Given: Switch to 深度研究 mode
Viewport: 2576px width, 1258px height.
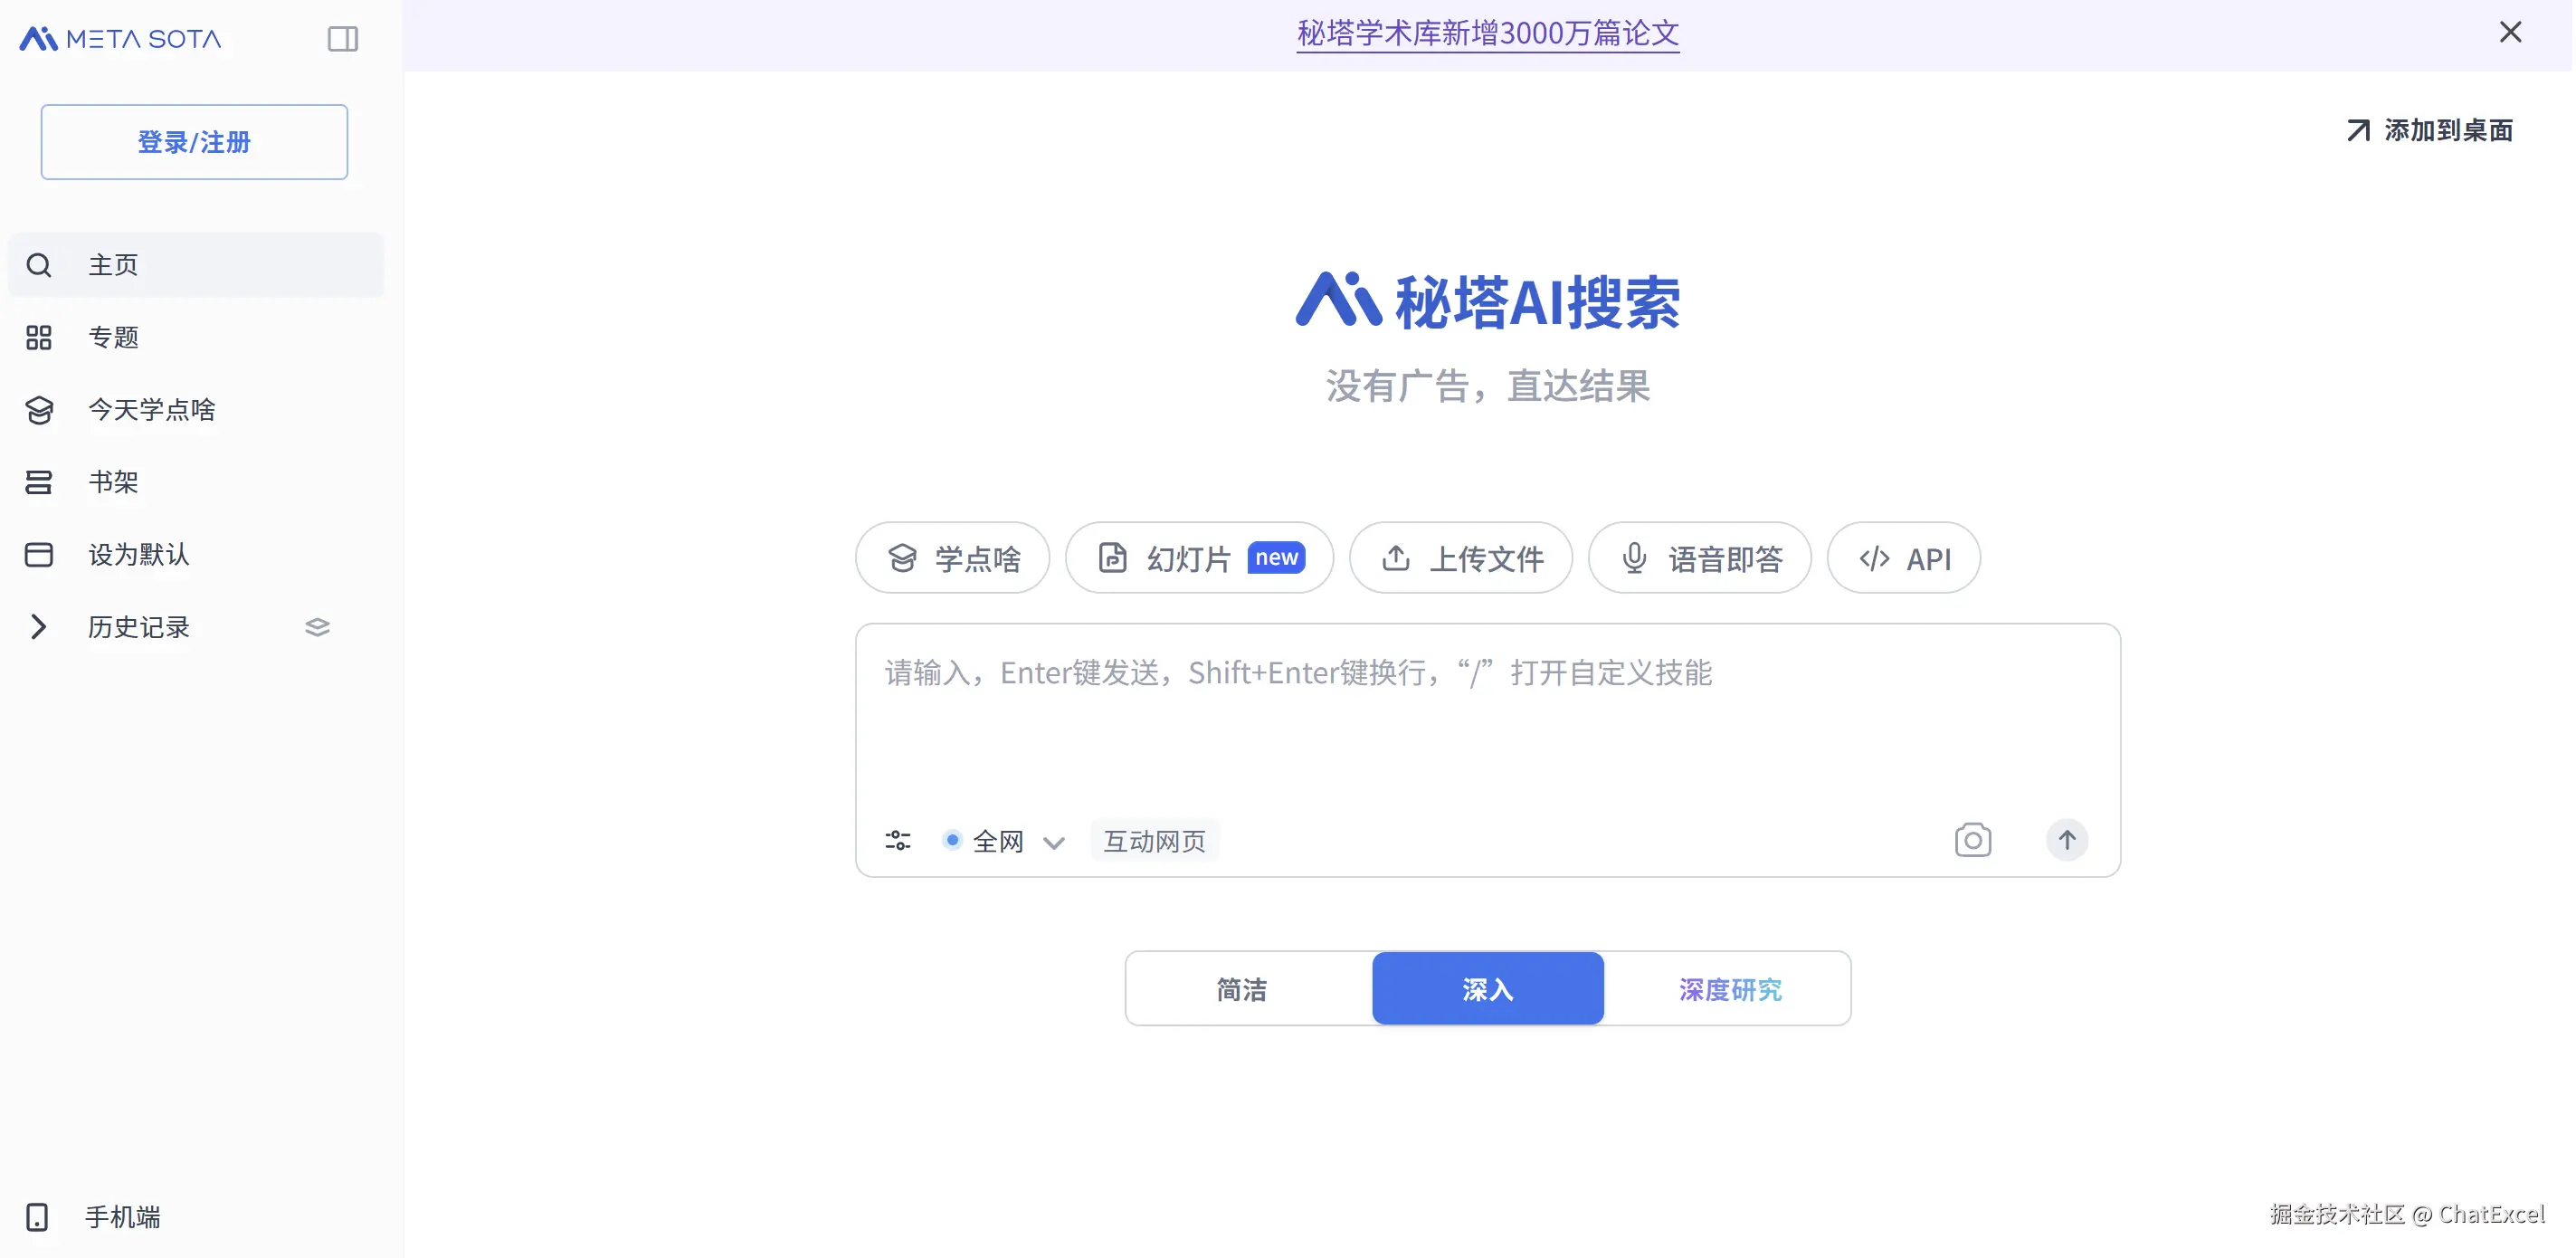Looking at the screenshot, I should coord(1729,989).
